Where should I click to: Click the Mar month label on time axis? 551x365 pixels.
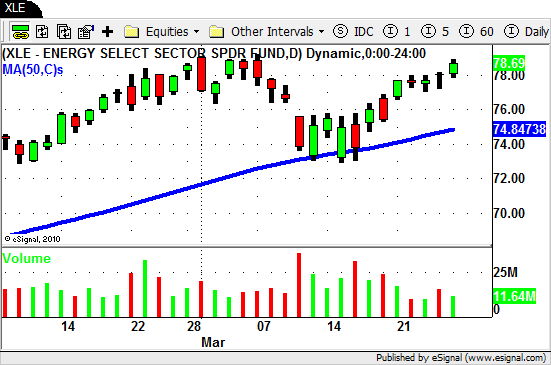(213, 342)
